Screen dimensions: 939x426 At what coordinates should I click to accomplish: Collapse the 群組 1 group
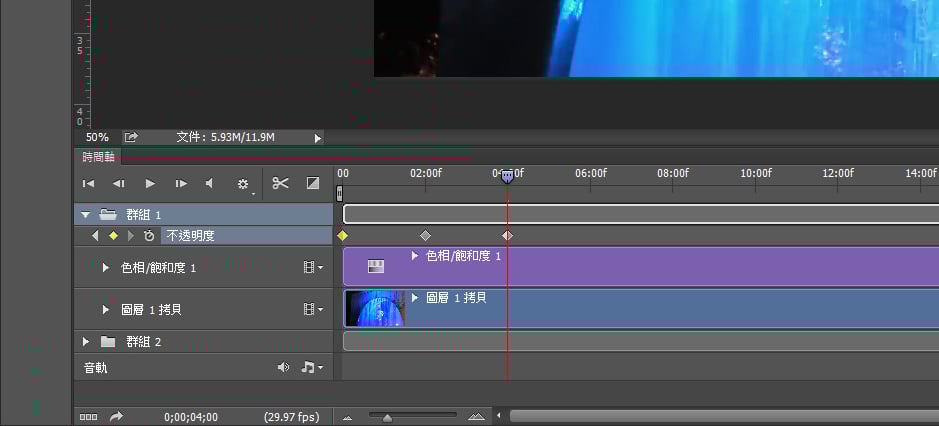coord(85,215)
